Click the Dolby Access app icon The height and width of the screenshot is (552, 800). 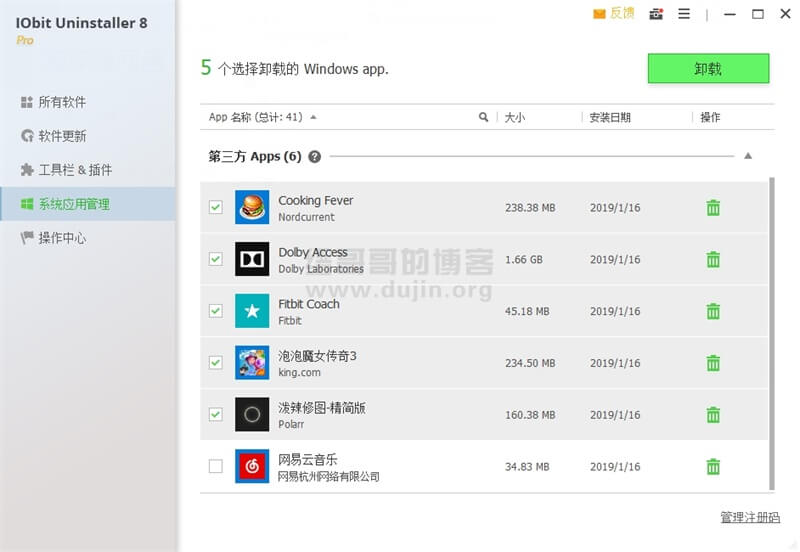[x=252, y=259]
